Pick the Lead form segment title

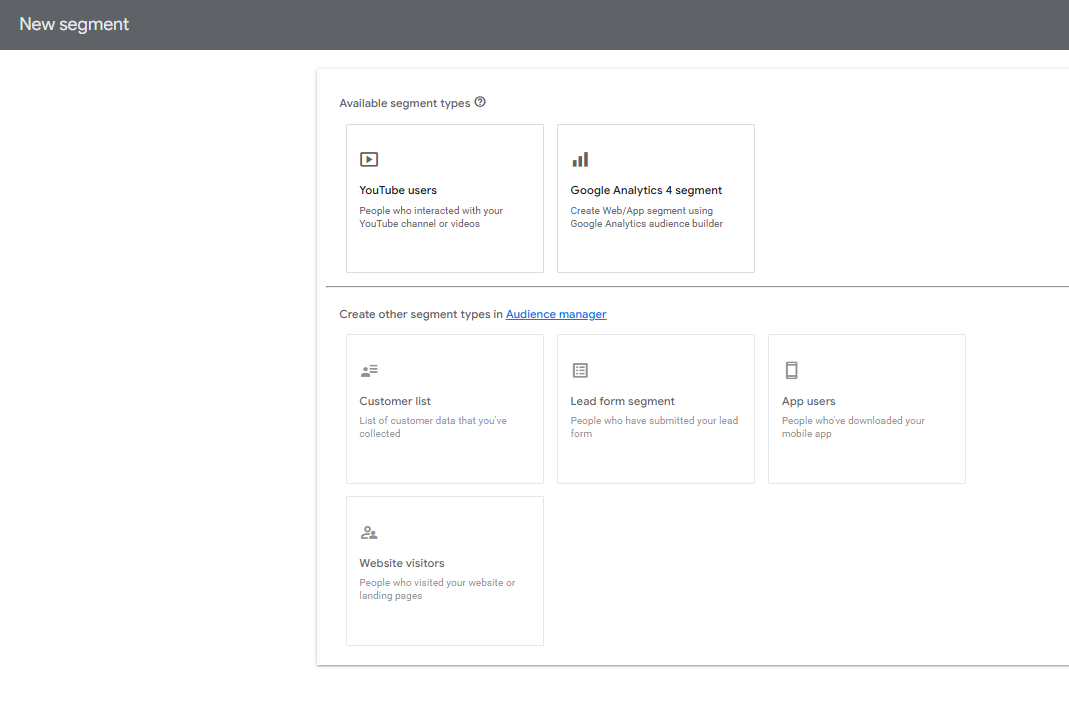coord(622,401)
